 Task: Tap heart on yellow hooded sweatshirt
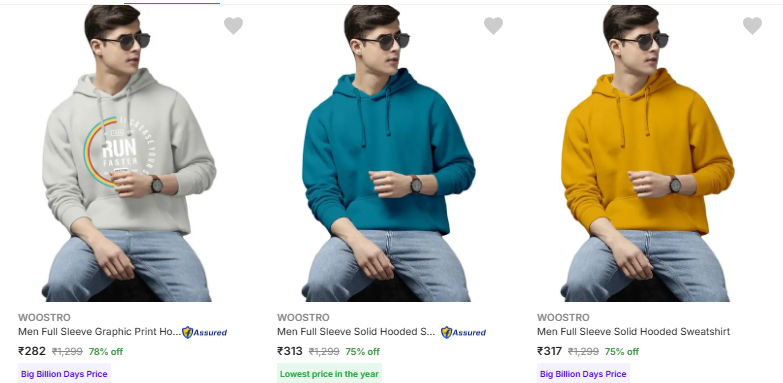(x=753, y=25)
